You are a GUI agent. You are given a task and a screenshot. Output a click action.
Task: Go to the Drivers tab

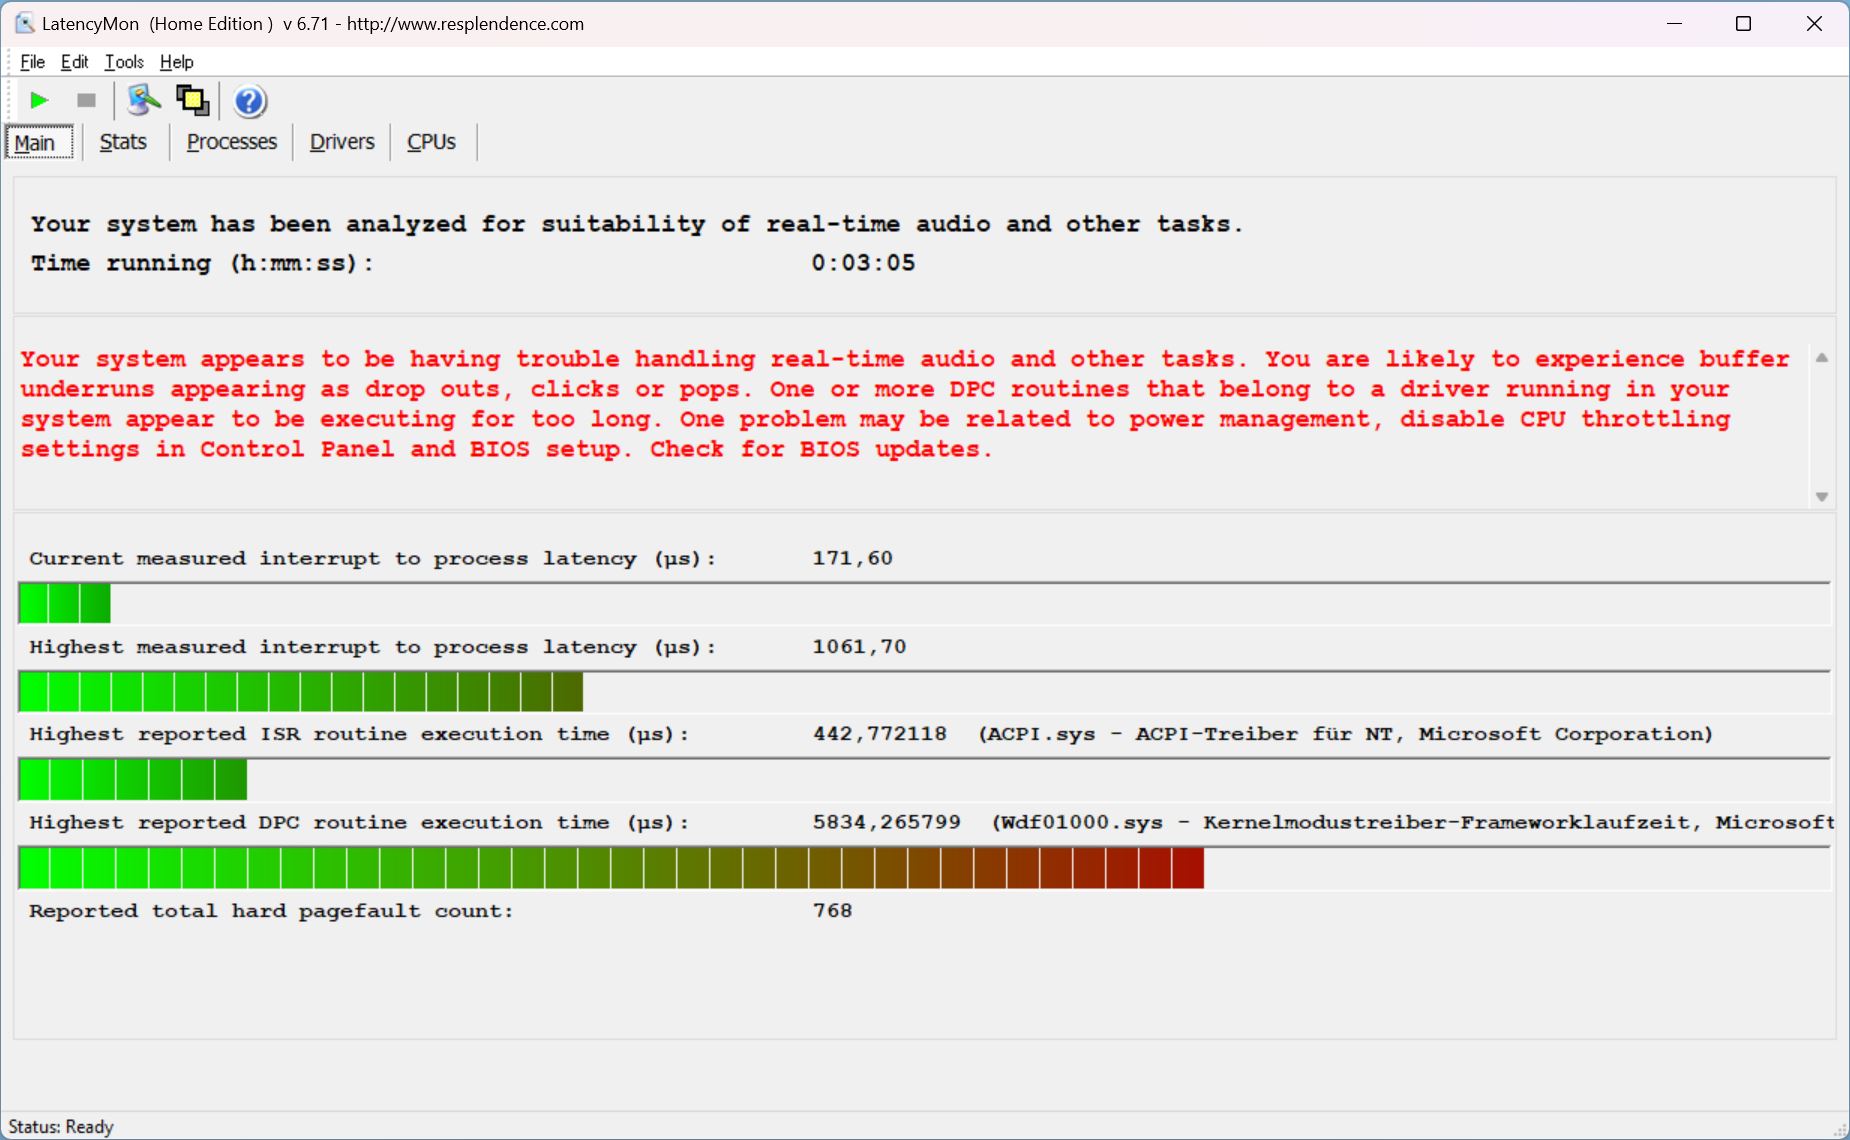(341, 142)
